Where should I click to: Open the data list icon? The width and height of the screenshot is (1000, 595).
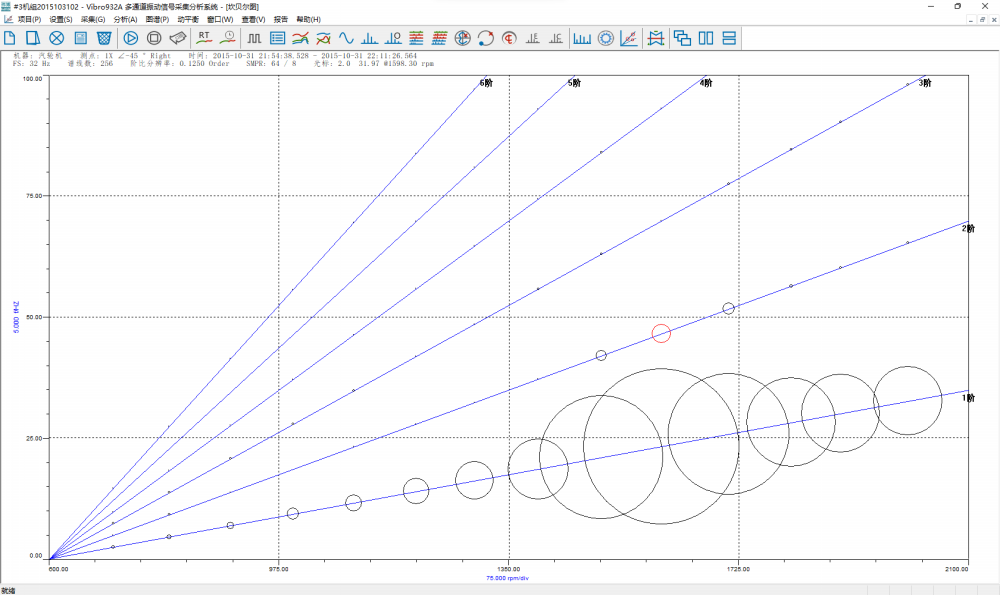tap(277, 38)
